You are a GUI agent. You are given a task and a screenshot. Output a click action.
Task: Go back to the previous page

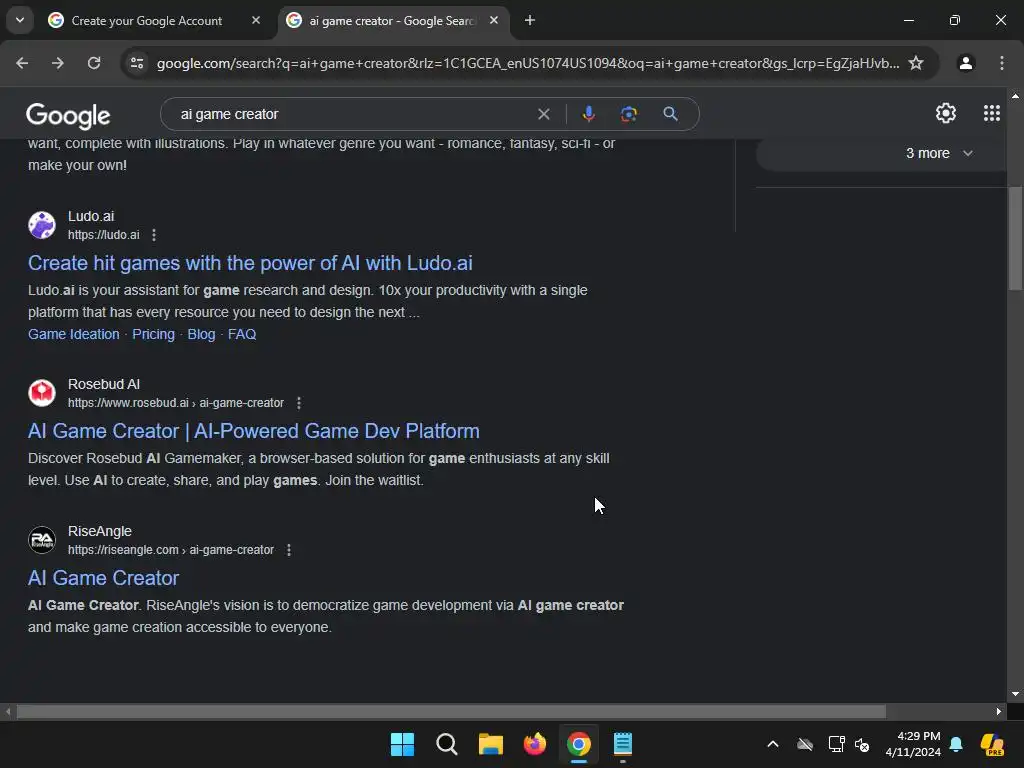click(x=22, y=63)
